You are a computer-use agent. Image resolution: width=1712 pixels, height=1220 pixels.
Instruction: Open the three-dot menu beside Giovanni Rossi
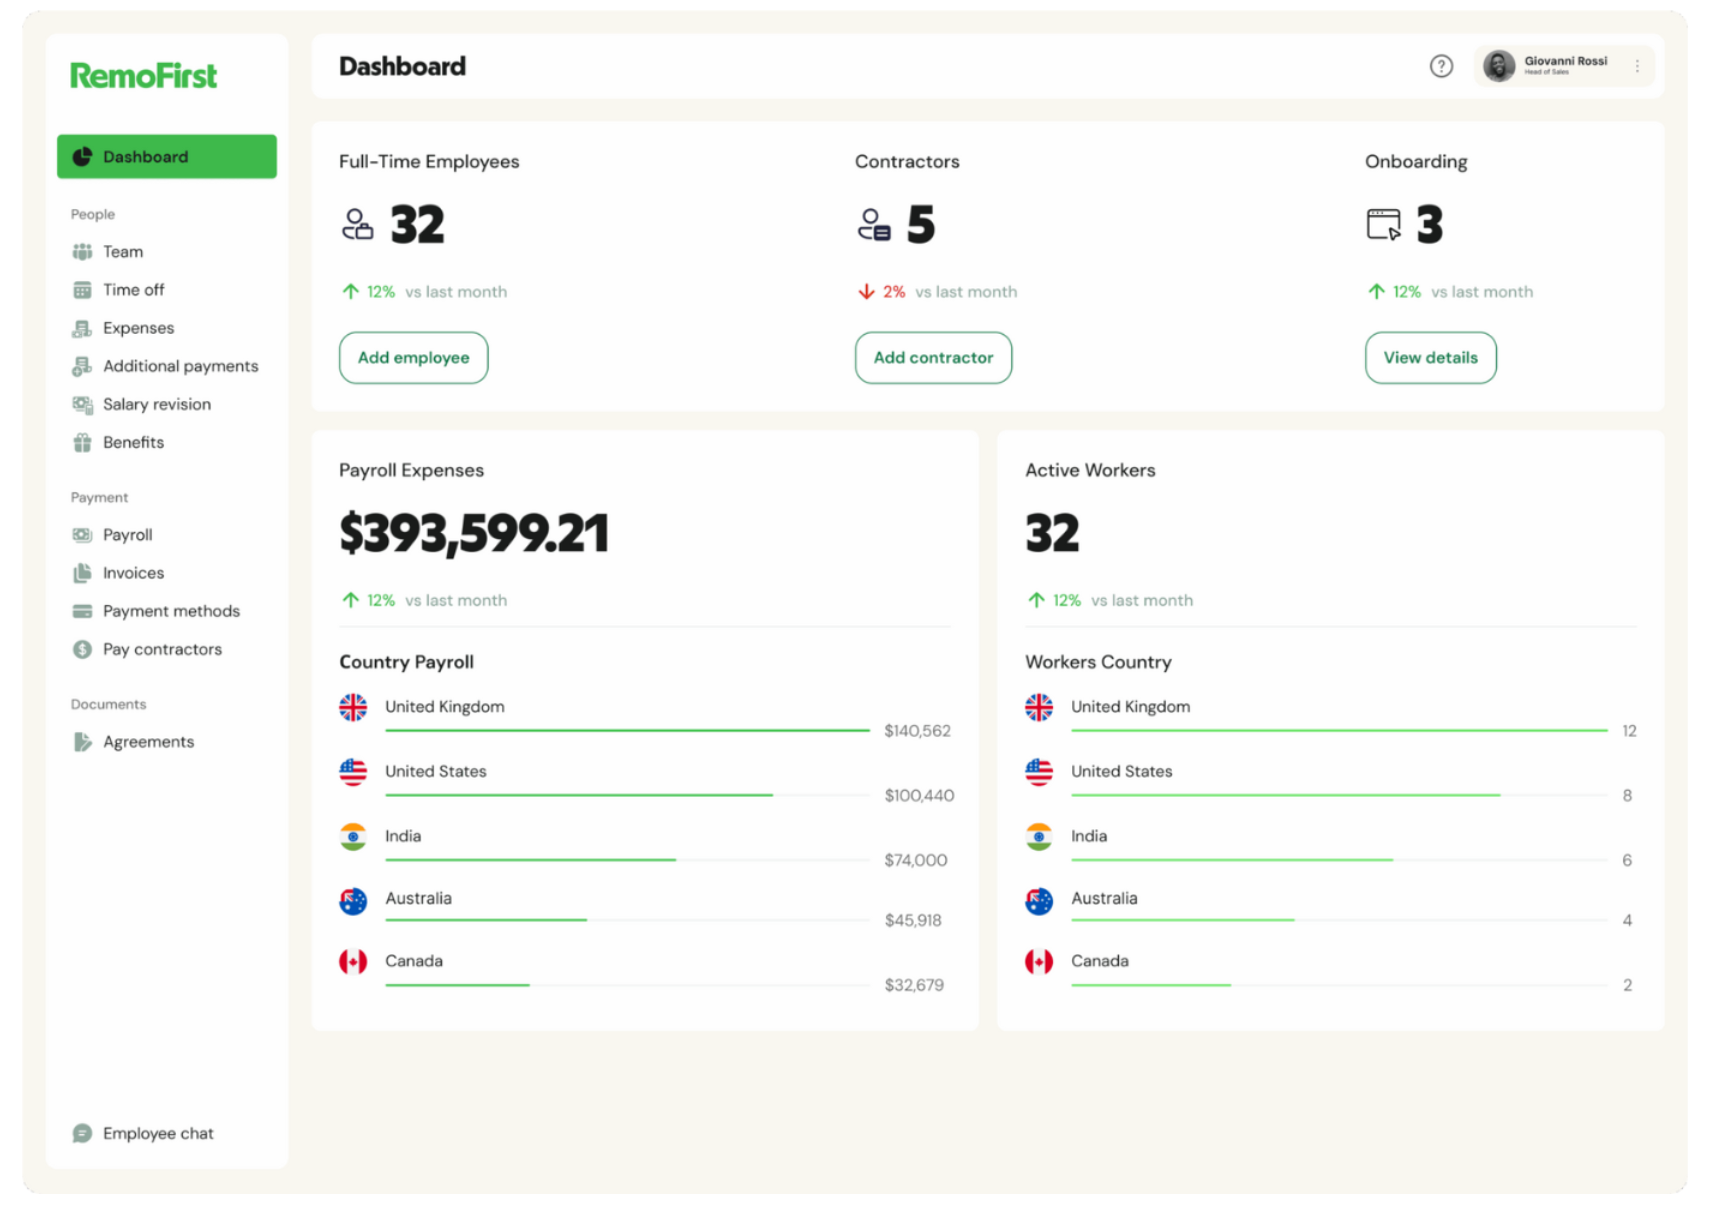click(1637, 65)
